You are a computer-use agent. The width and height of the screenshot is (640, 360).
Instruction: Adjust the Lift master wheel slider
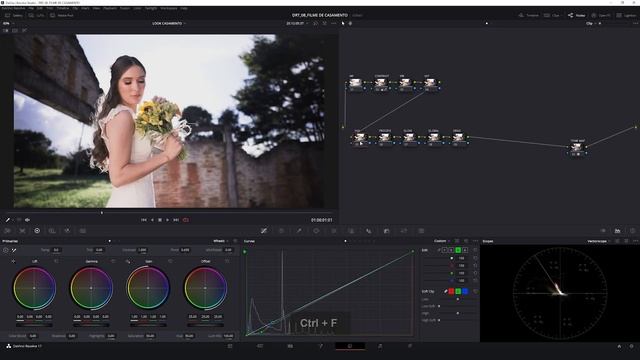tap(34, 325)
